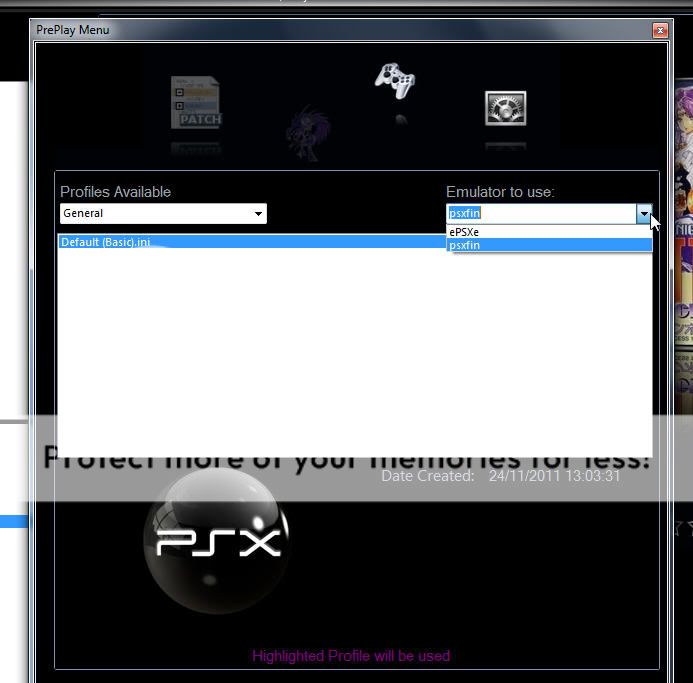Choose psxfin from the emulator list

point(549,245)
